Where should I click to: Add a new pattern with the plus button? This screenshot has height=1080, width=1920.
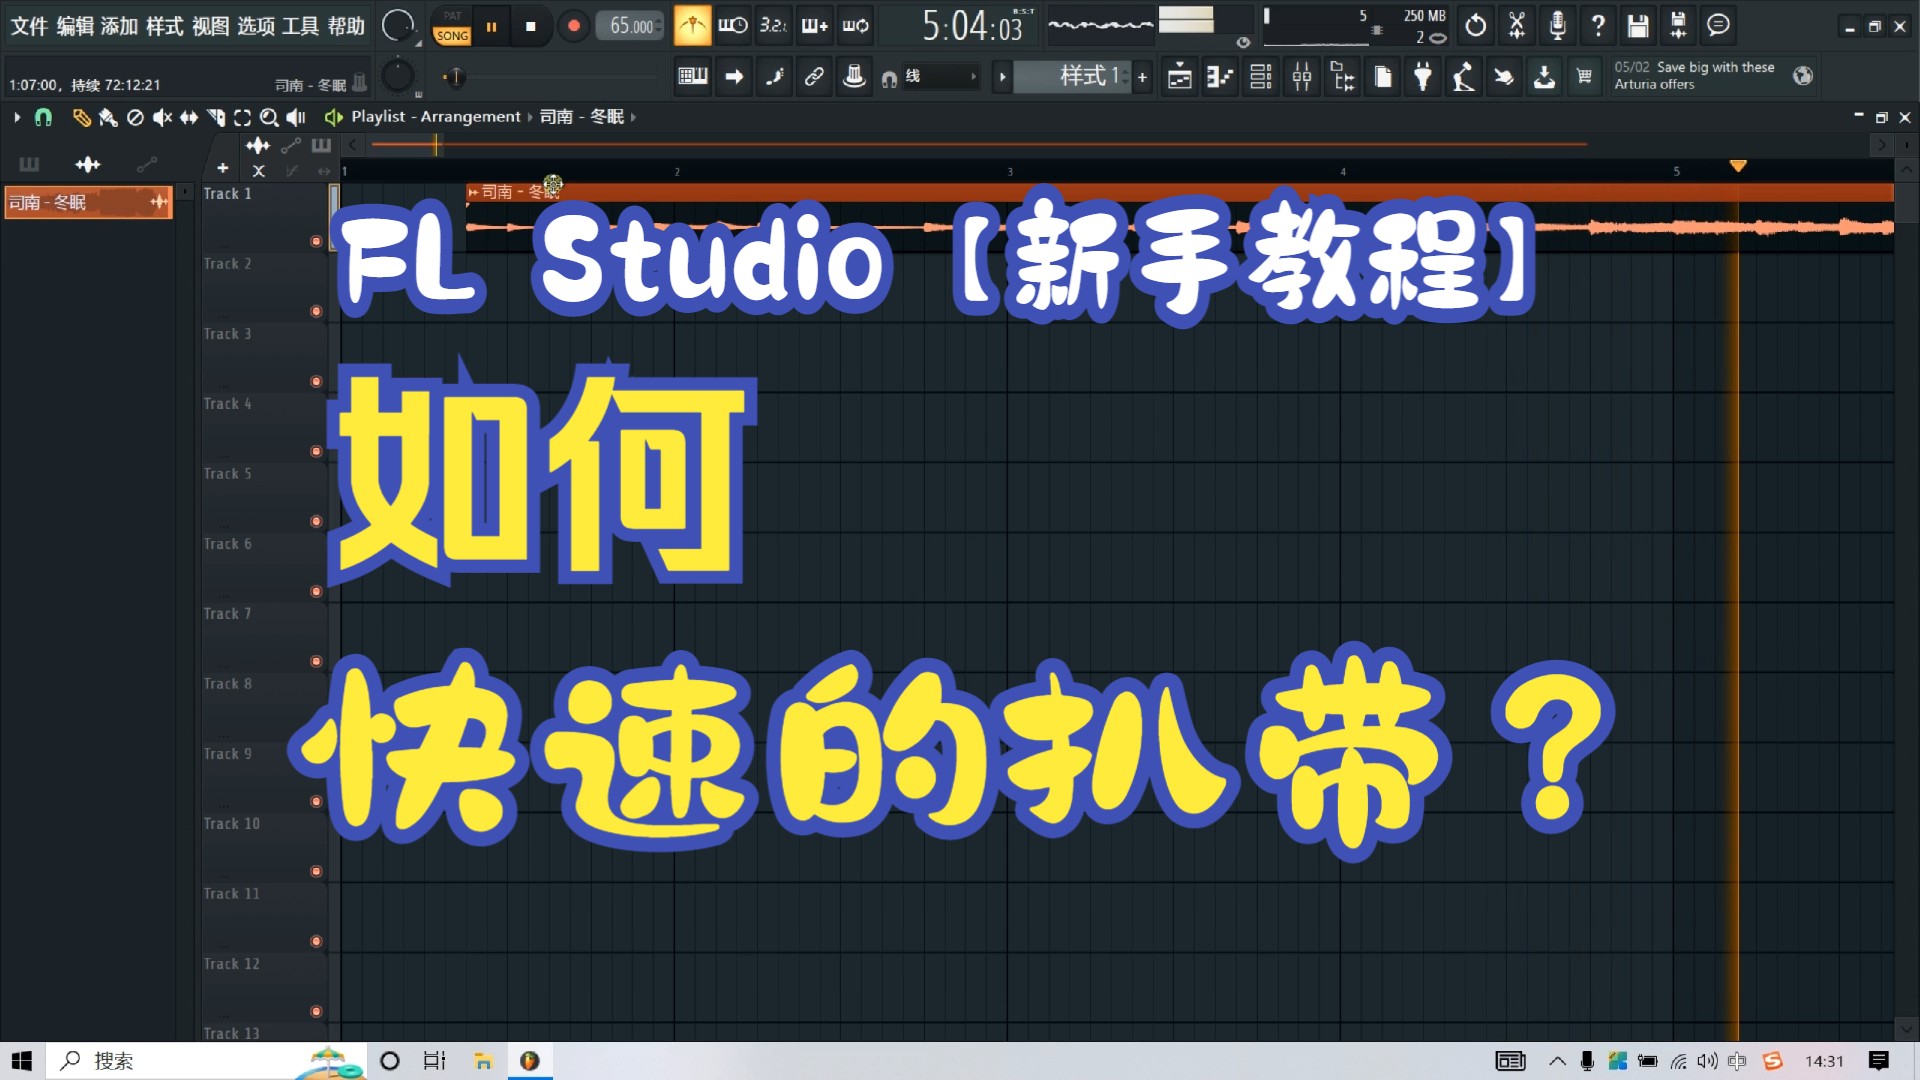click(x=1142, y=76)
